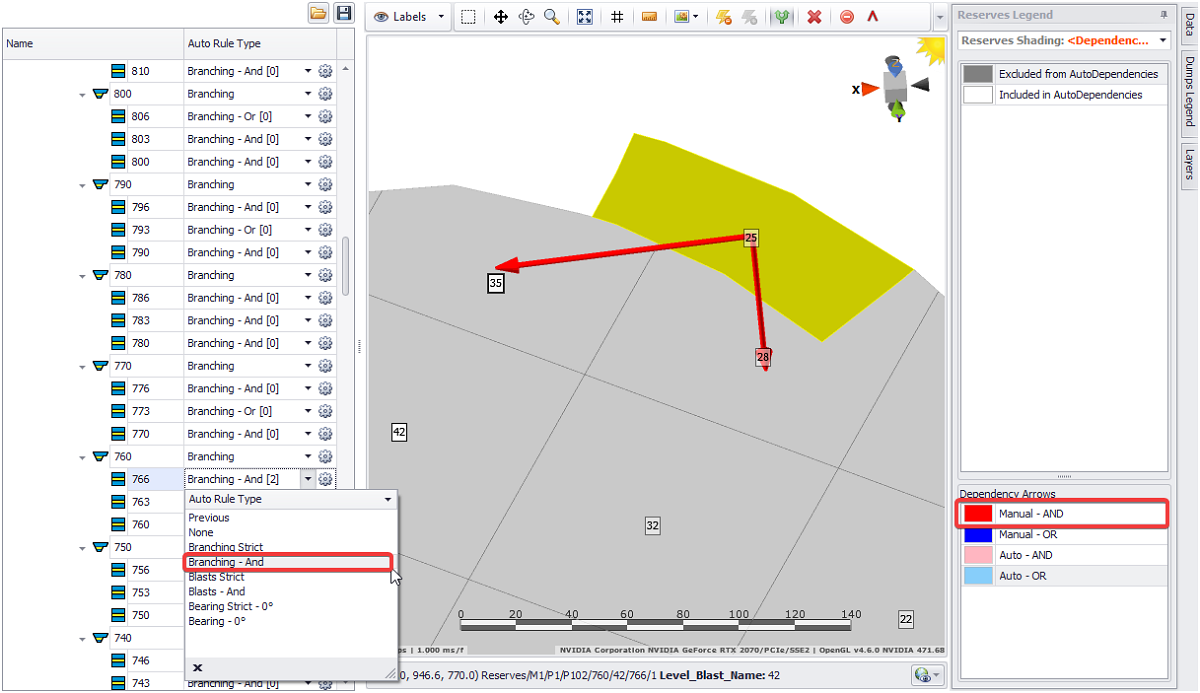The width and height of the screenshot is (1200, 693).
Task: Click the red X delete icon
Action: coord(814,17)
